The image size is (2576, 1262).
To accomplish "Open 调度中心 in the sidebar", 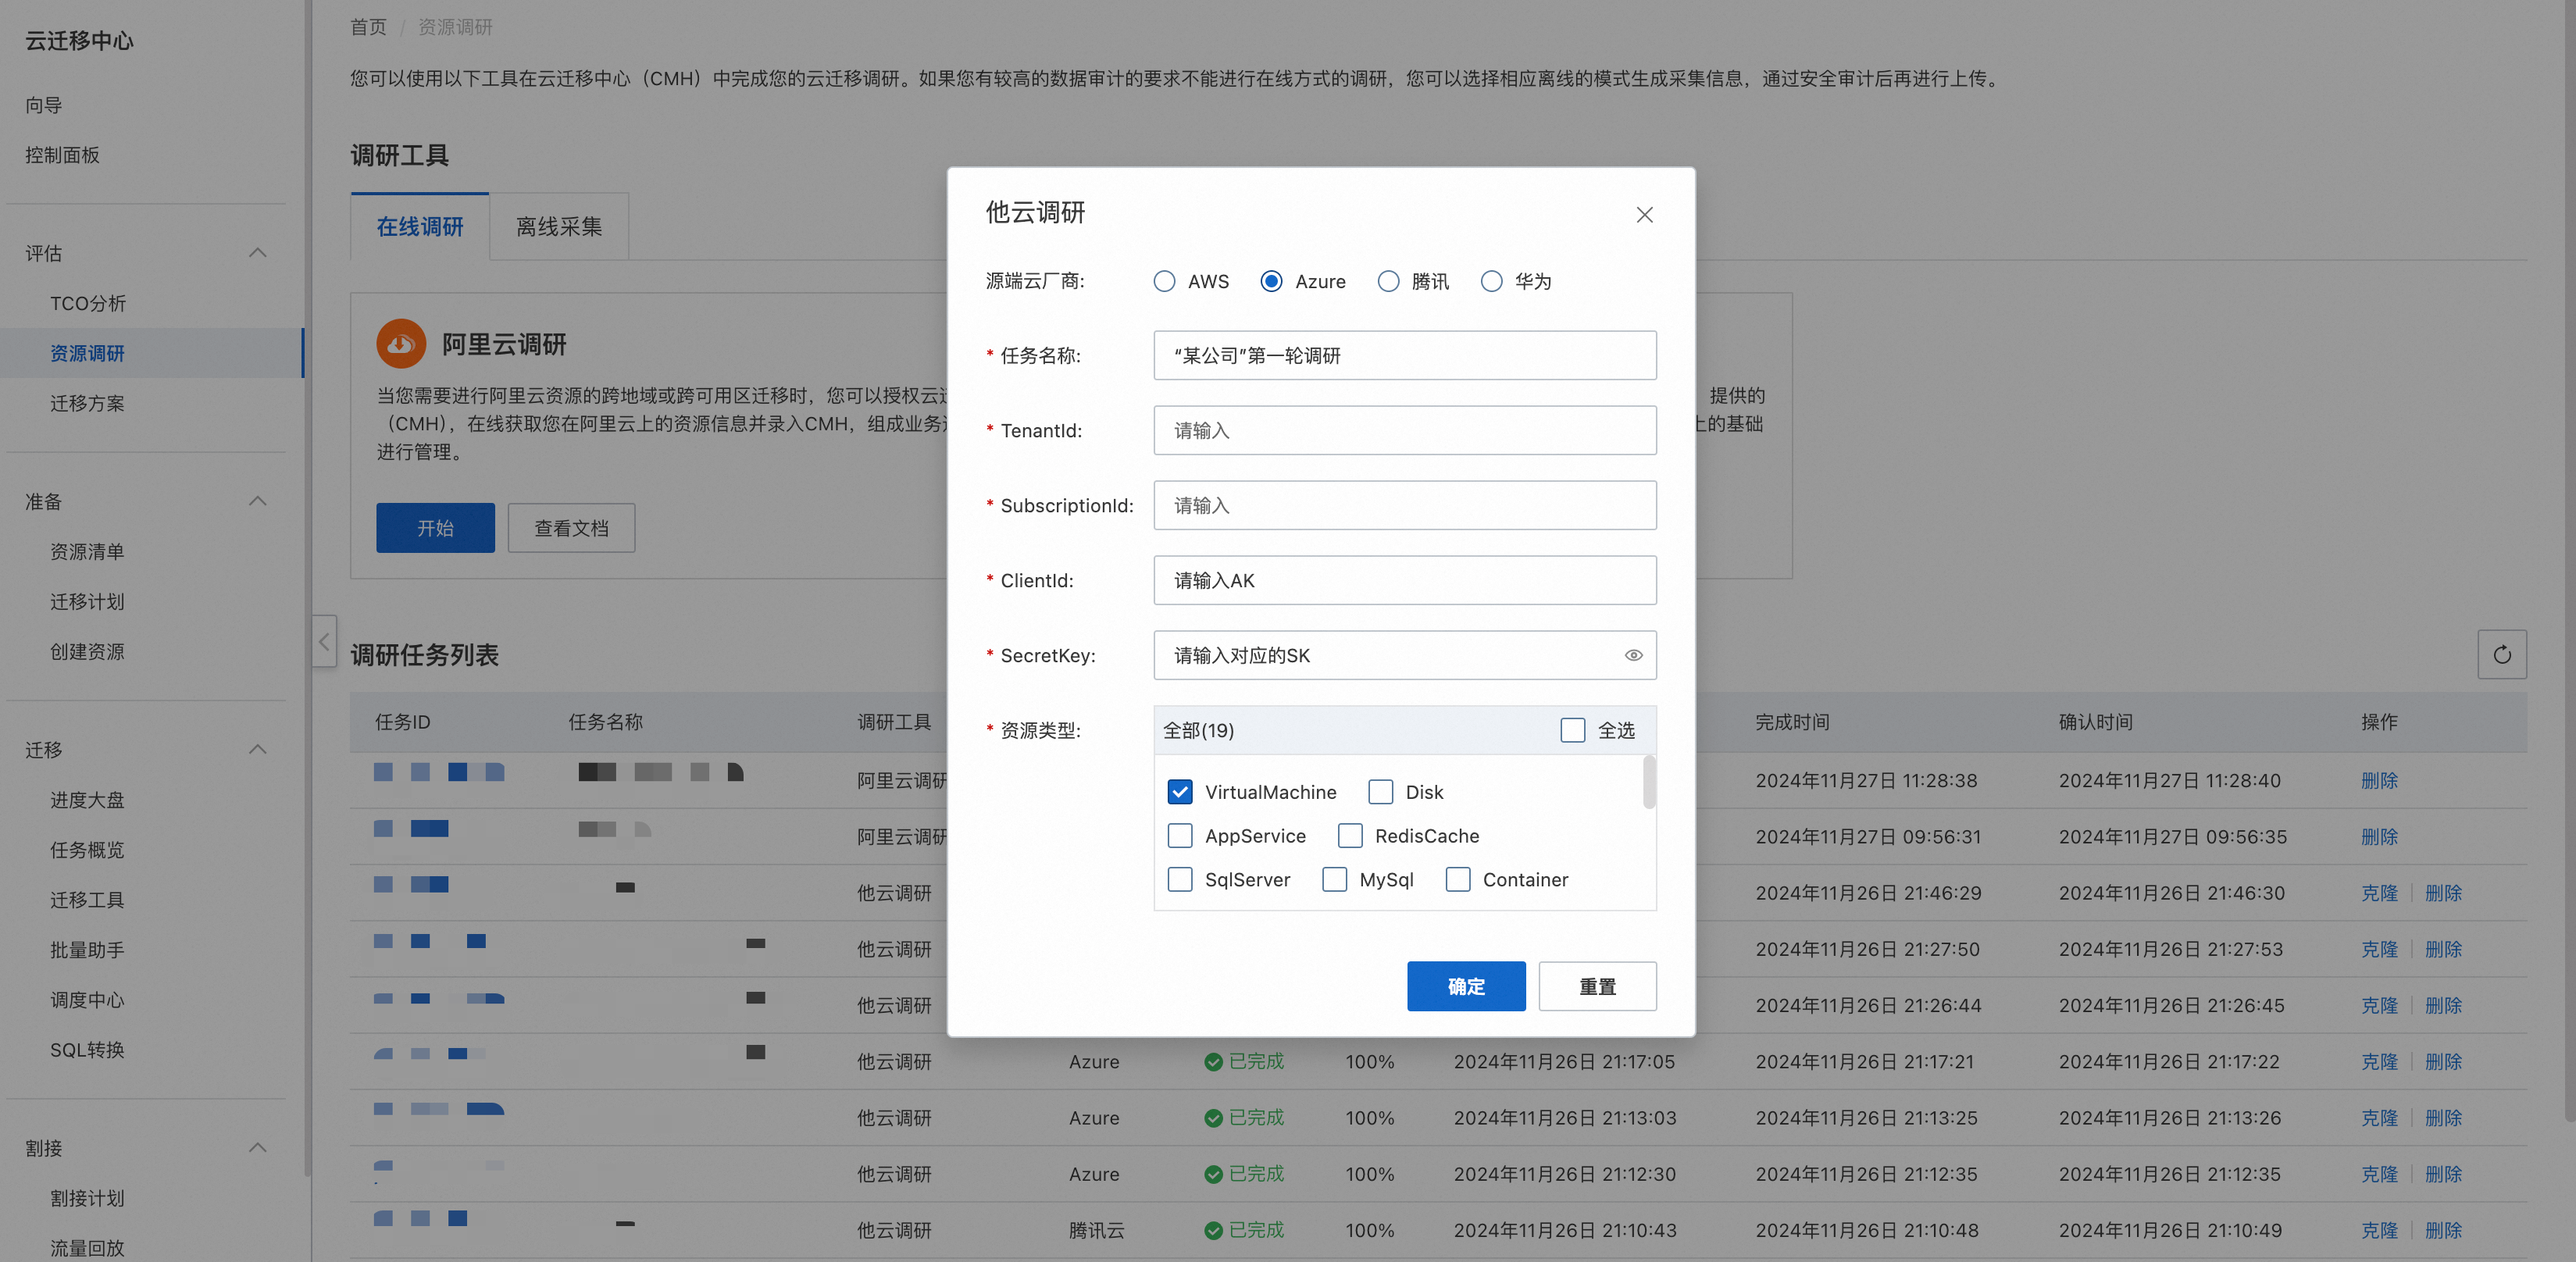I will point(88,999).
